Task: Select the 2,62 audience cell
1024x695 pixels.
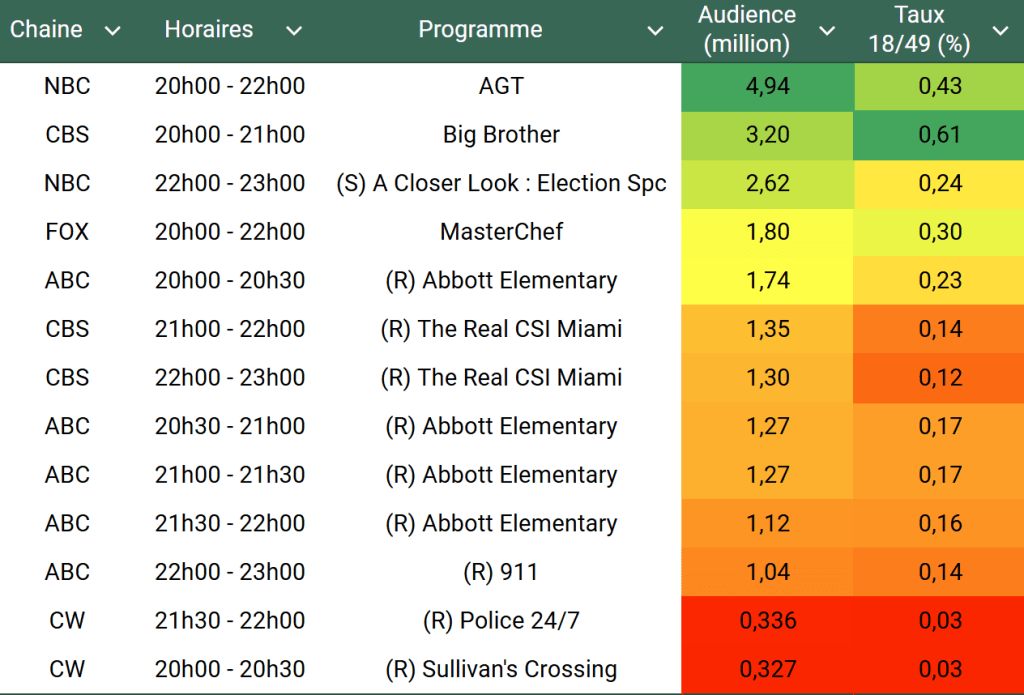Action: click(768, 183)
